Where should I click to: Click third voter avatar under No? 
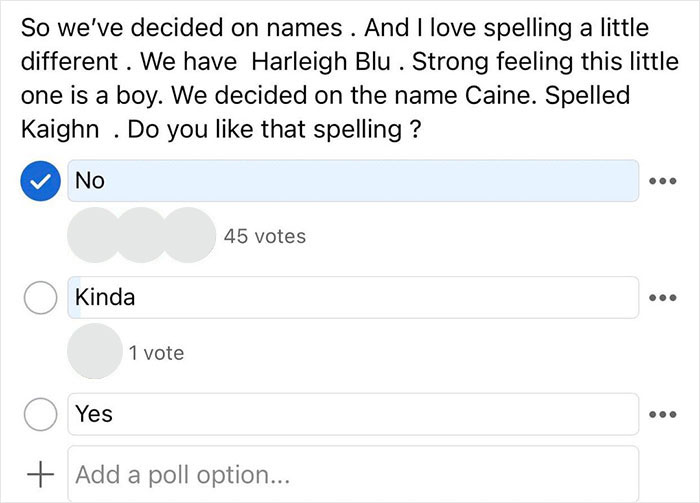186,237
